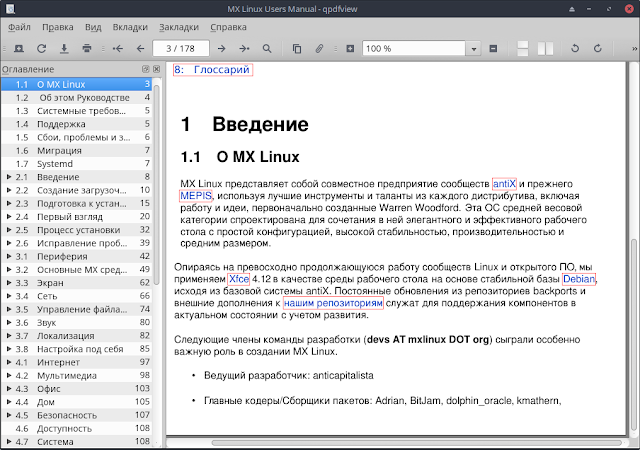Open the zoom level dropdown arrow
Viewport: 640px width, 450px height.
(x=473, y=49)
